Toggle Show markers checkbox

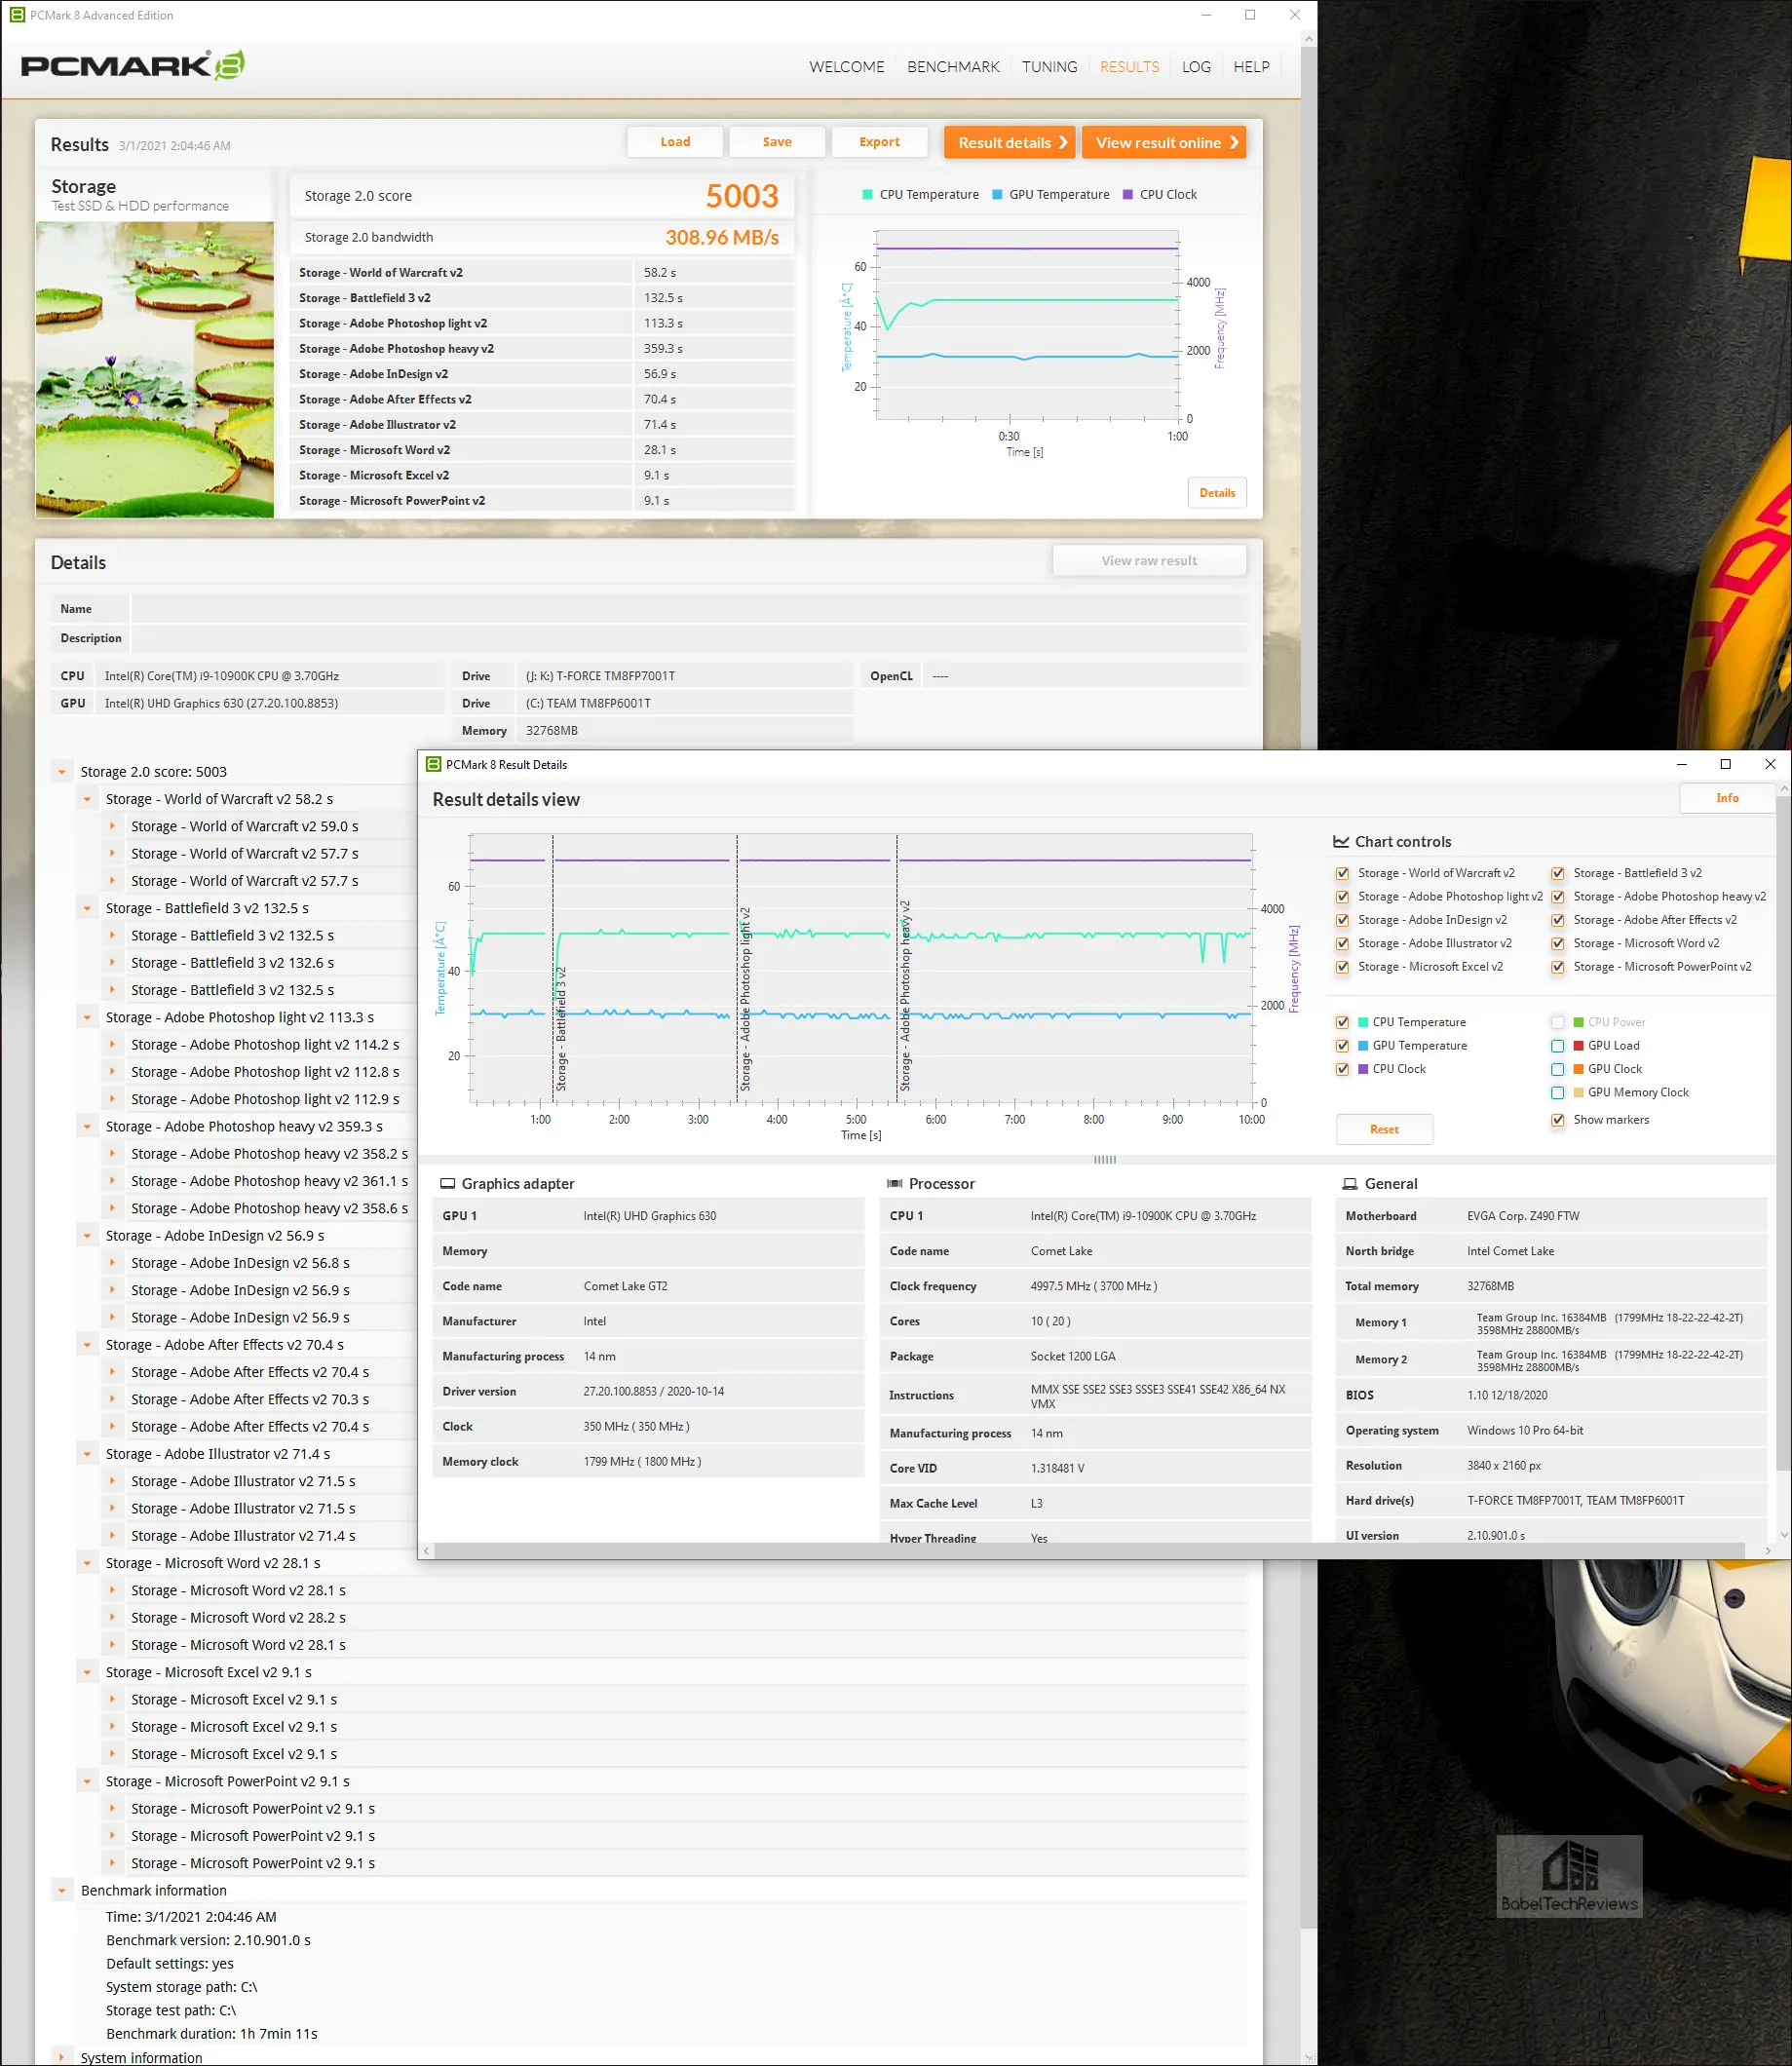point(1558,1120)
